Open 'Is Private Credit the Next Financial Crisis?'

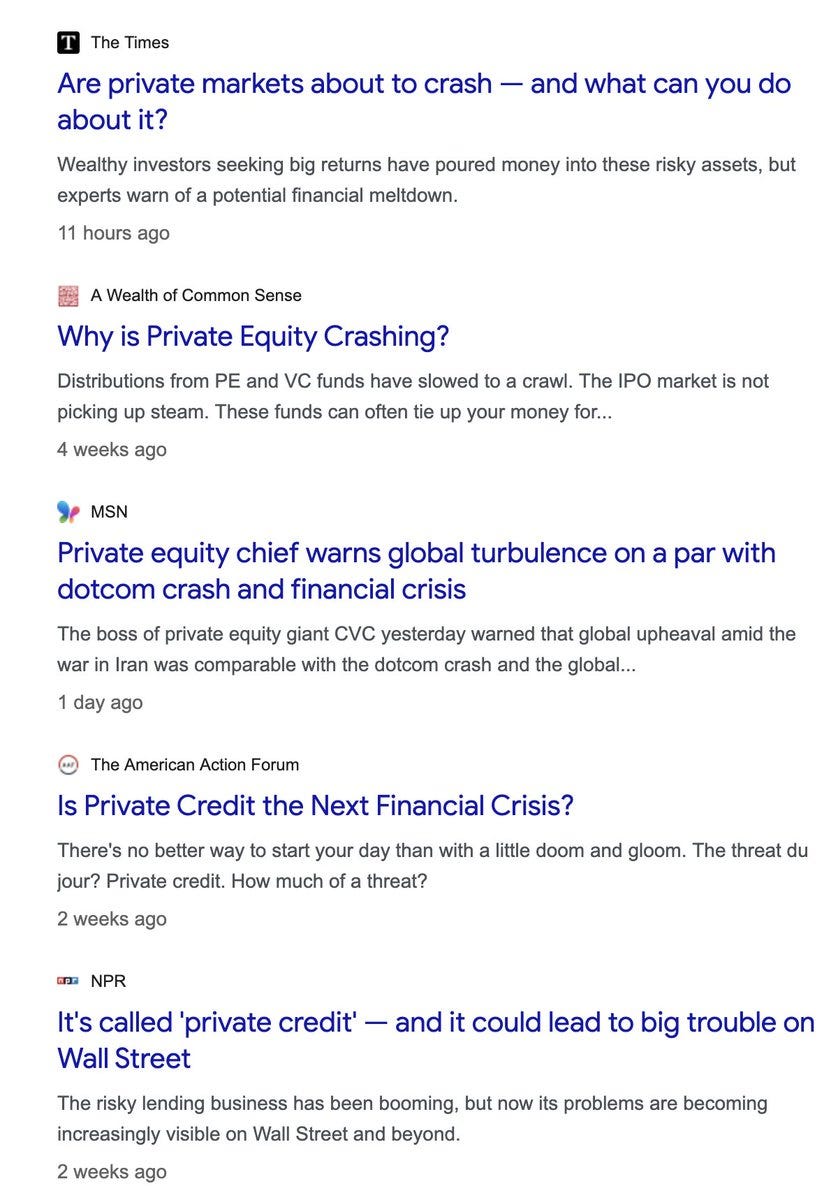click(315, 805)
